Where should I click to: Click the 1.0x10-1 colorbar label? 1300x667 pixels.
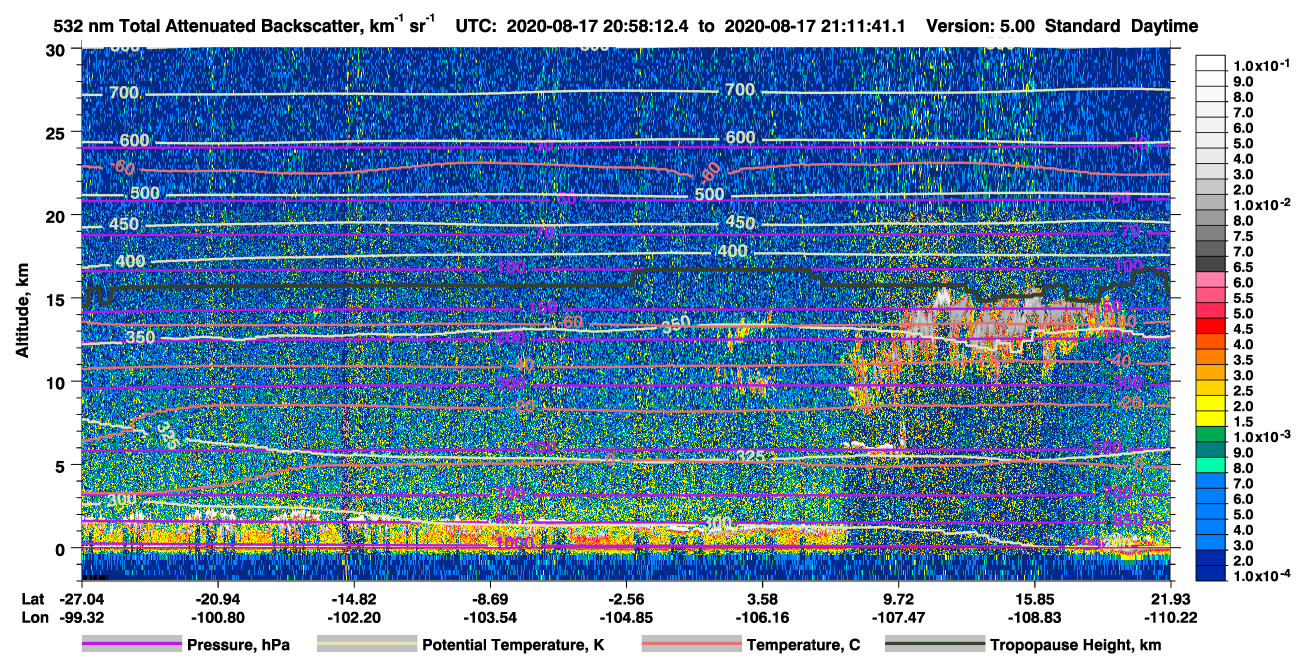click(x=1260, y=65)
